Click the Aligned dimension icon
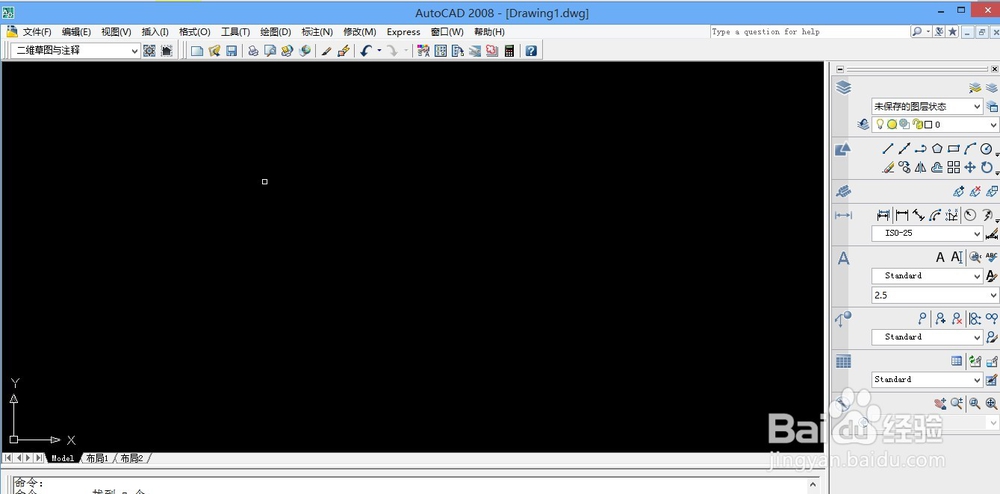Screen dimensions: 1000x494 pyautogui.click(x=918, y=215)
